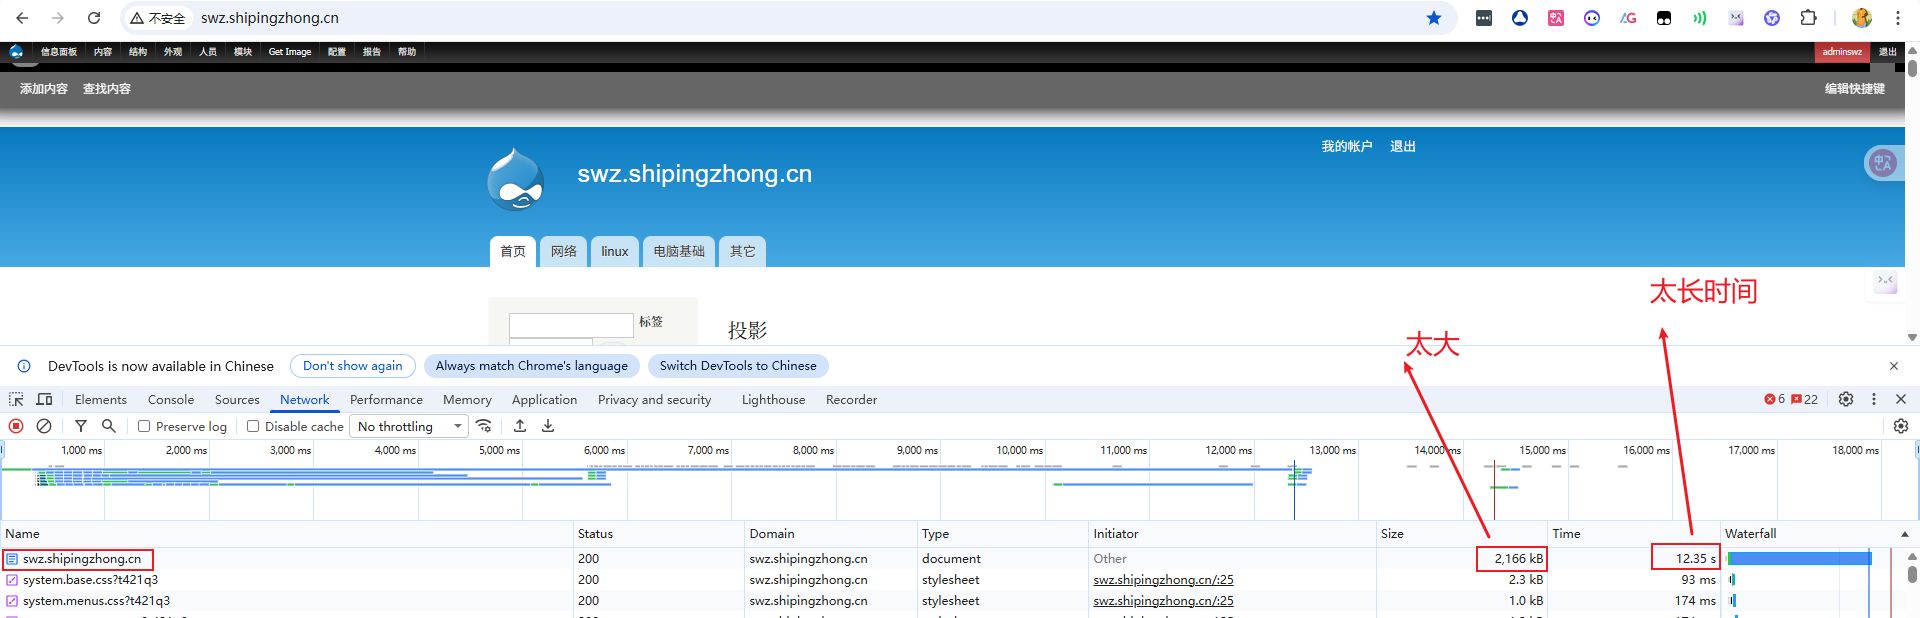Open the linux tab on the site
Image resolution: width=1920 pixels, height=618 pixels.
(614, 251)
